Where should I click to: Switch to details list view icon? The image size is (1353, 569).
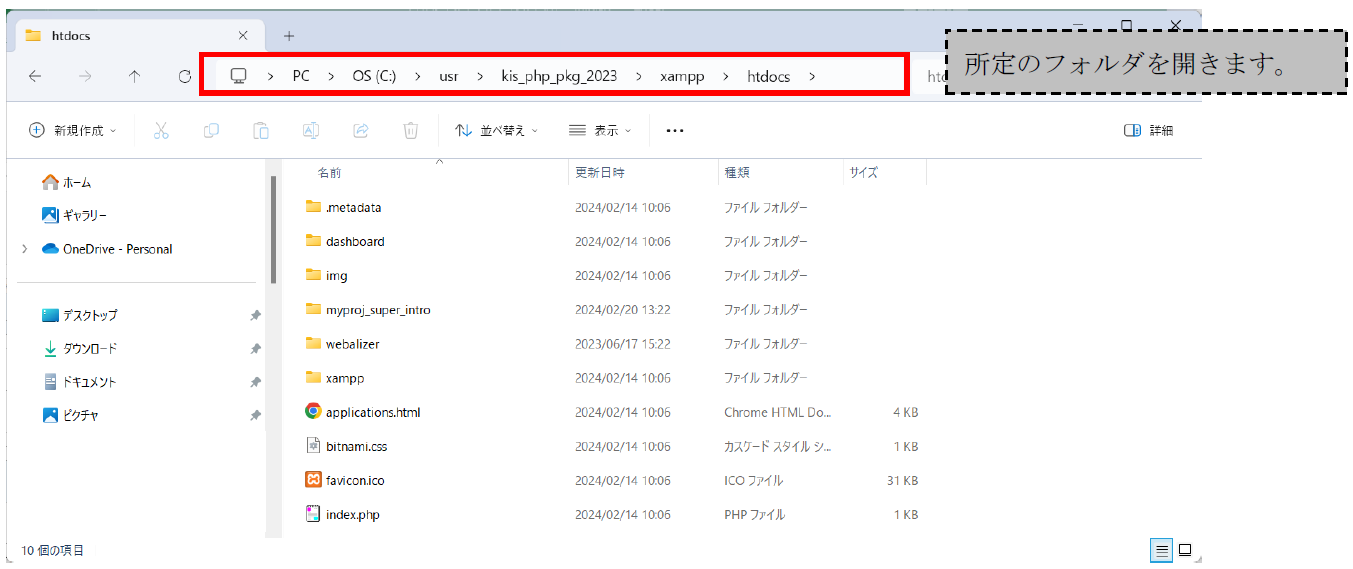1161,550
